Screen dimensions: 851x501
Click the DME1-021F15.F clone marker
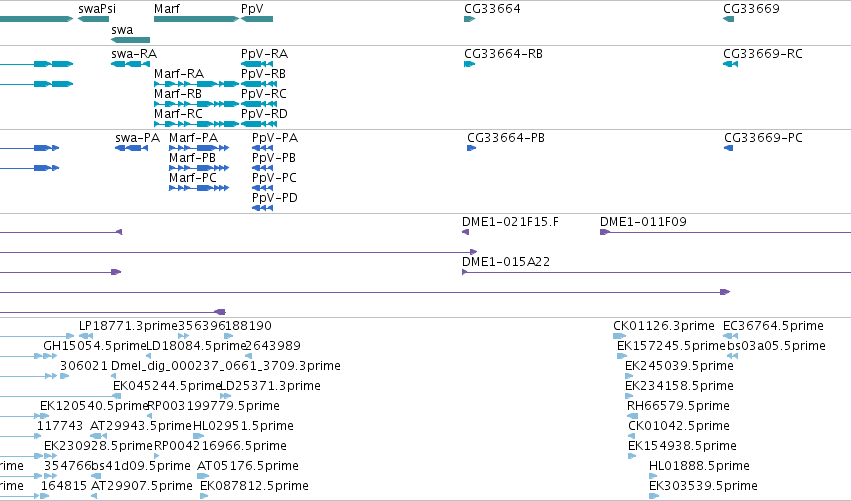465,232
